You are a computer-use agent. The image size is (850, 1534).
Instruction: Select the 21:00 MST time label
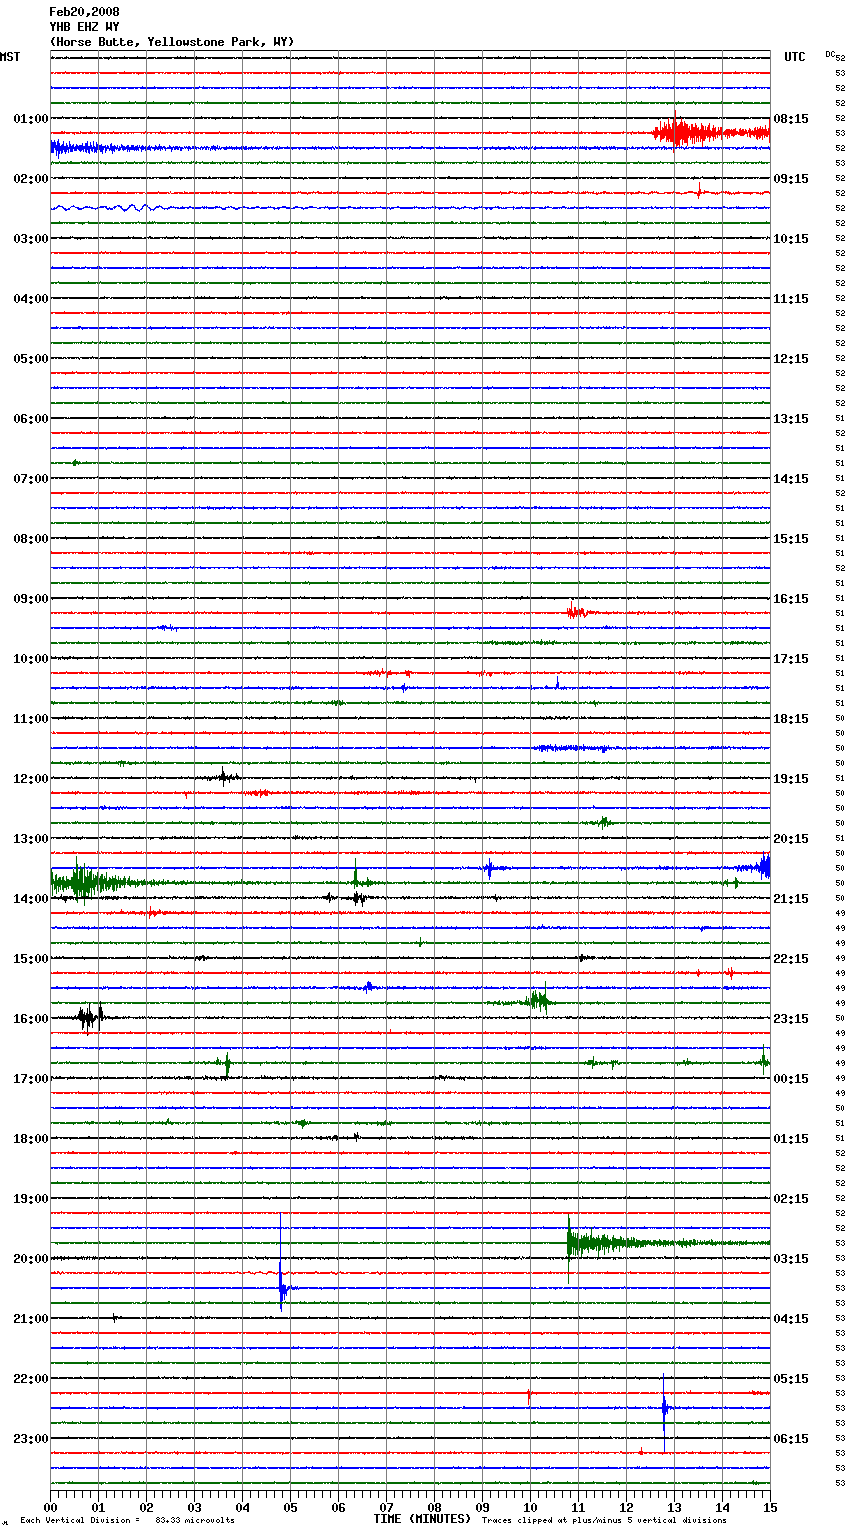pos(31,1319)
